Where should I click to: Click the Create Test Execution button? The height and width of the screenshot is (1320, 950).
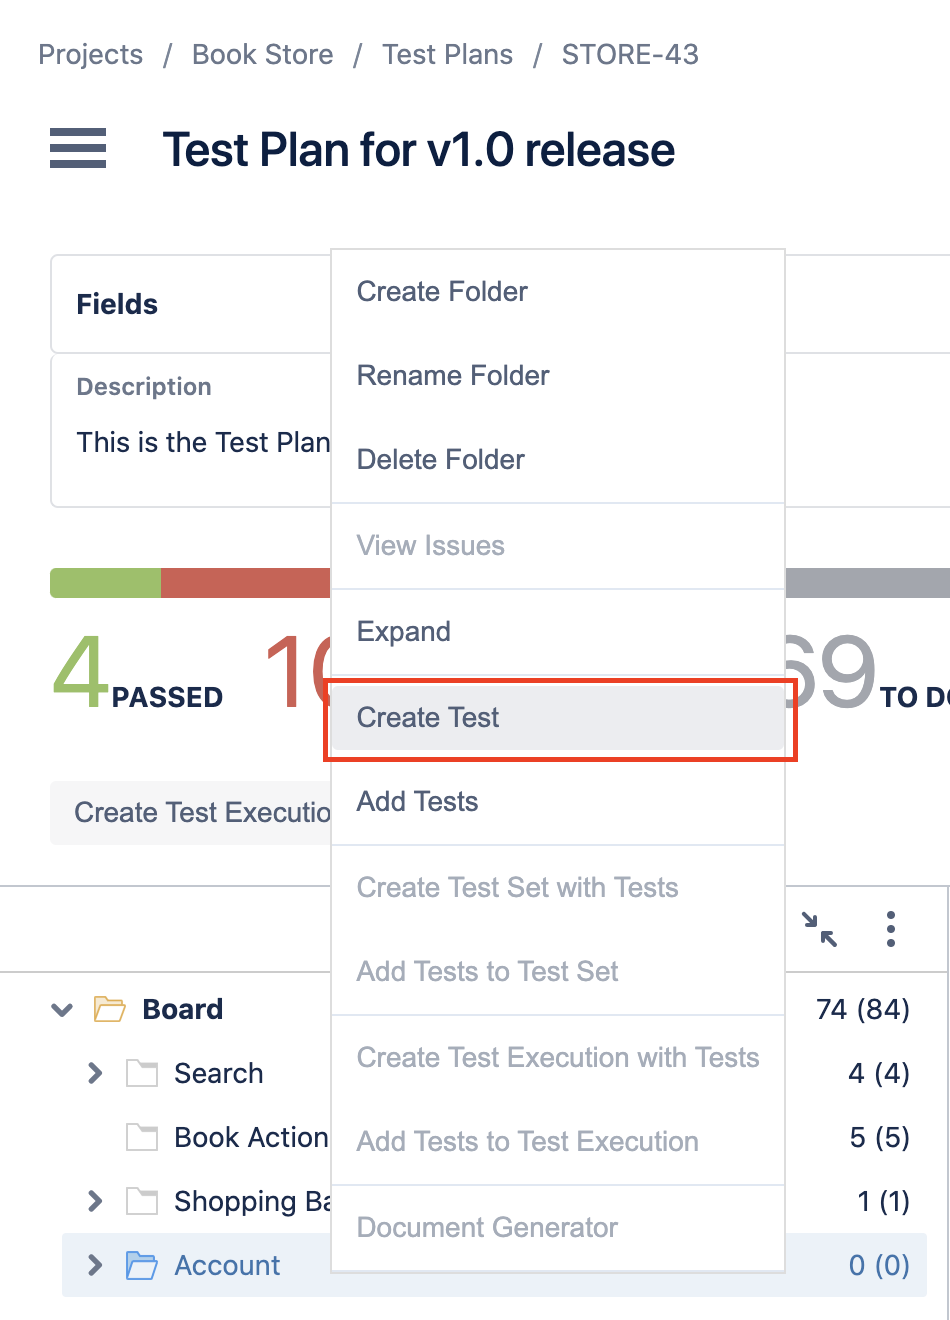(191, 813)
